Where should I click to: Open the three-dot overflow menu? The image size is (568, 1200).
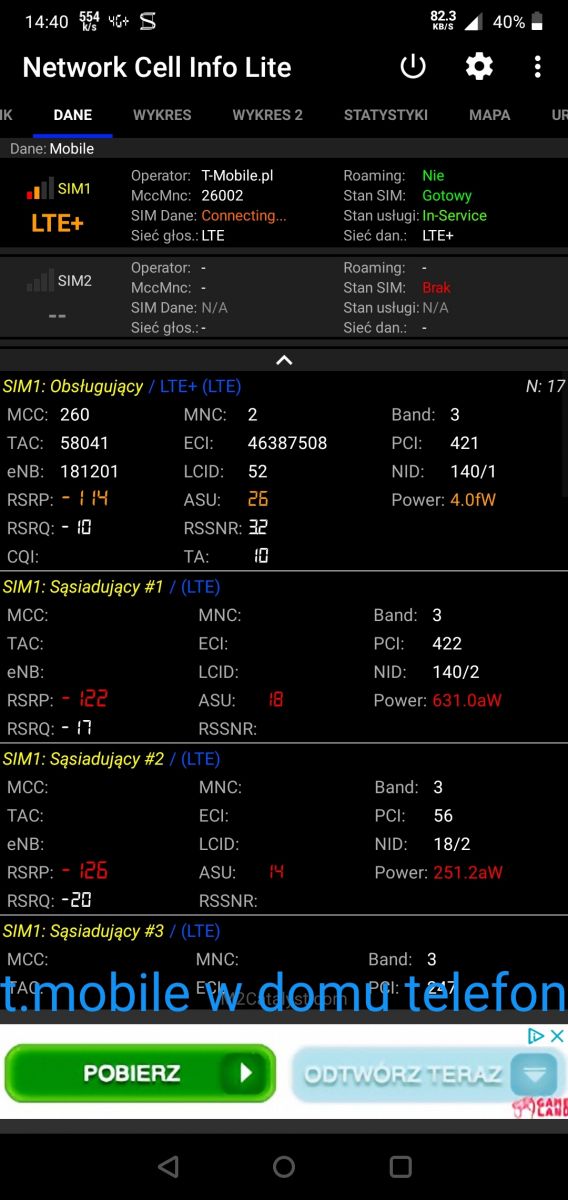(x=538, y=67)
